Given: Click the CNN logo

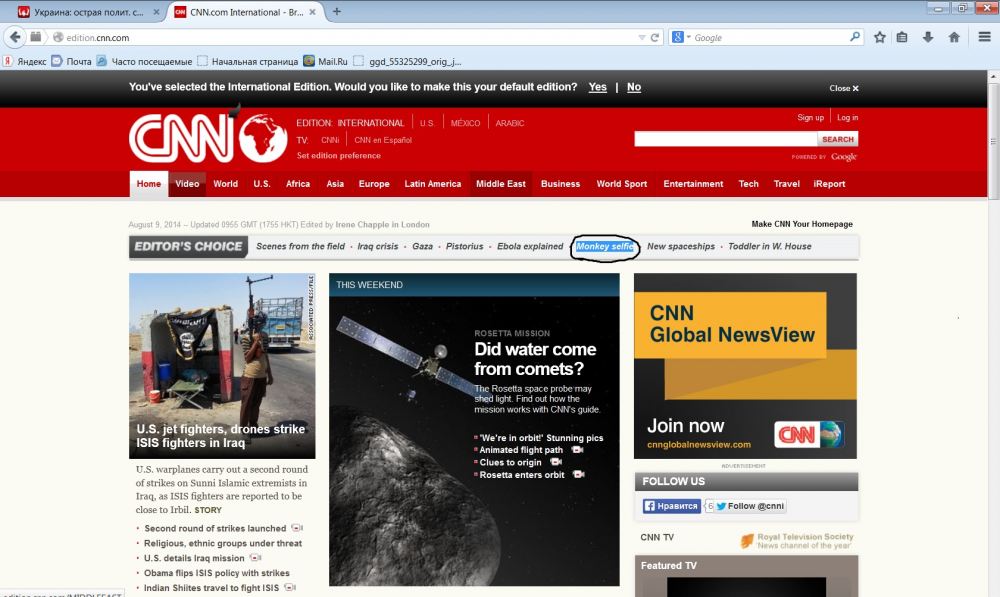Looking at the screenshot, I should point(208,137).
